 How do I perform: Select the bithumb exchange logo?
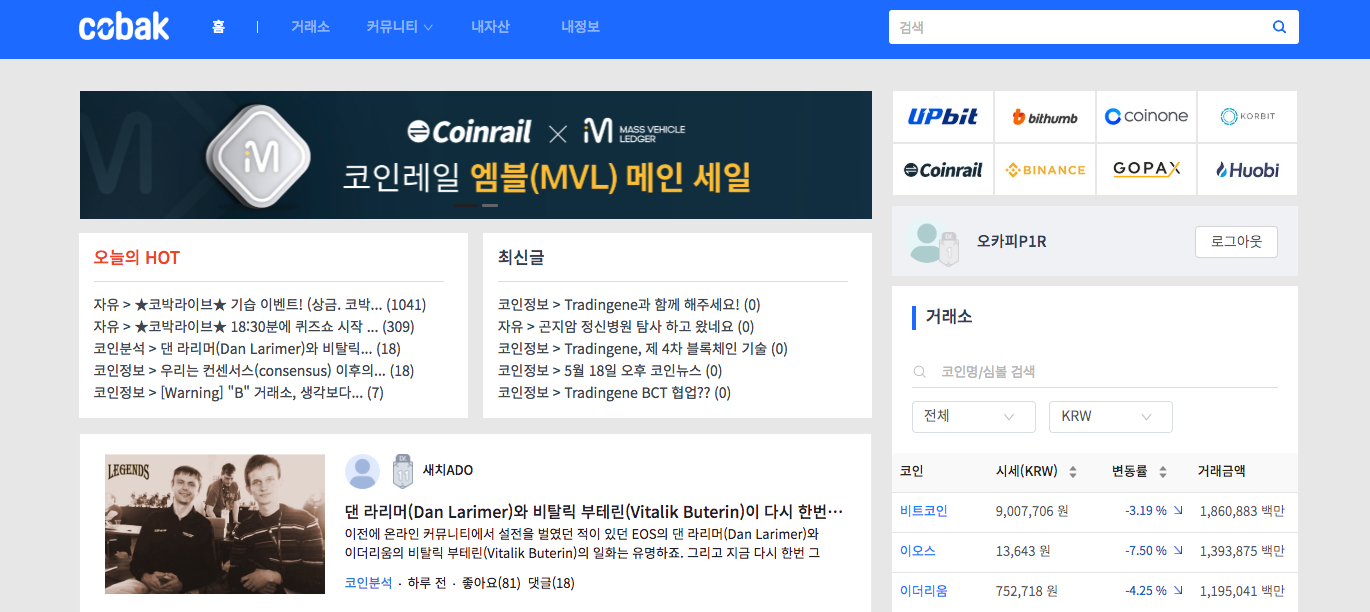point(1045,116)
